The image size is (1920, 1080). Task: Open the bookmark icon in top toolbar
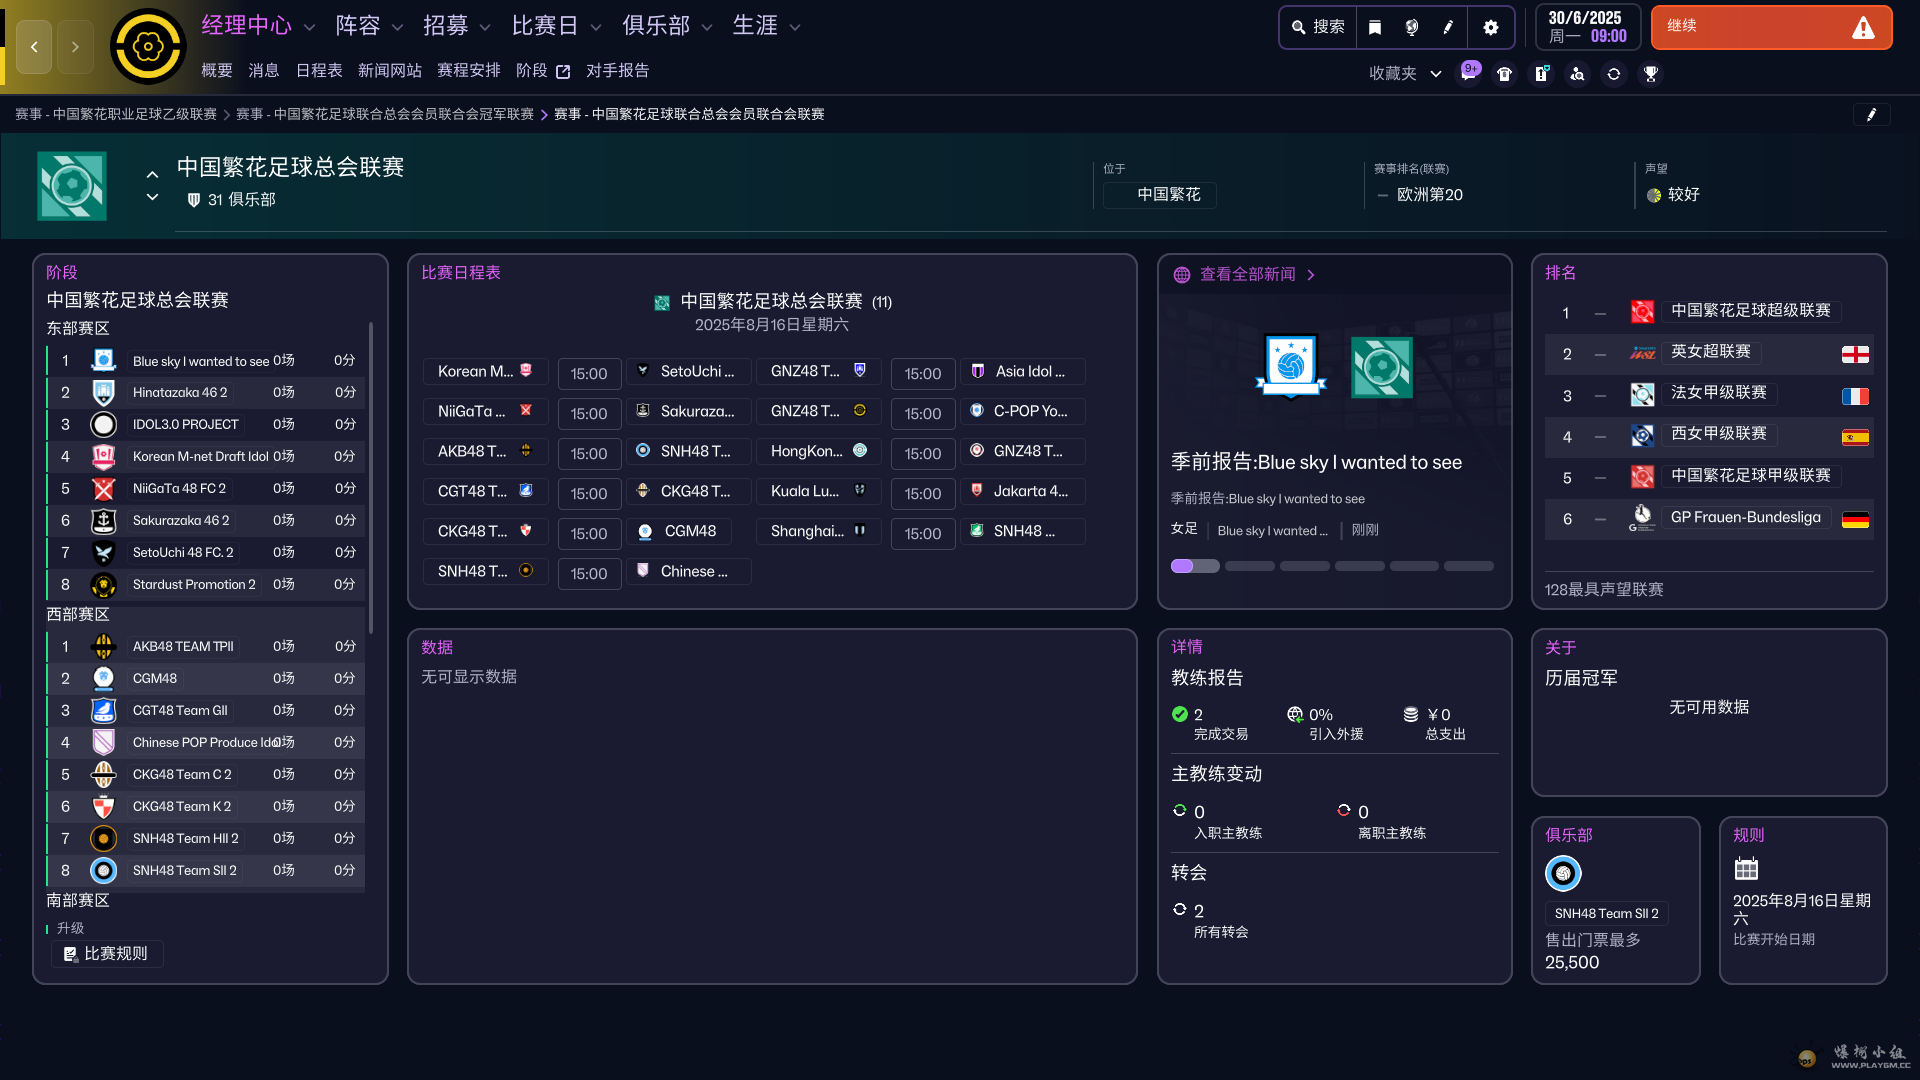(x=1375, y=27)
